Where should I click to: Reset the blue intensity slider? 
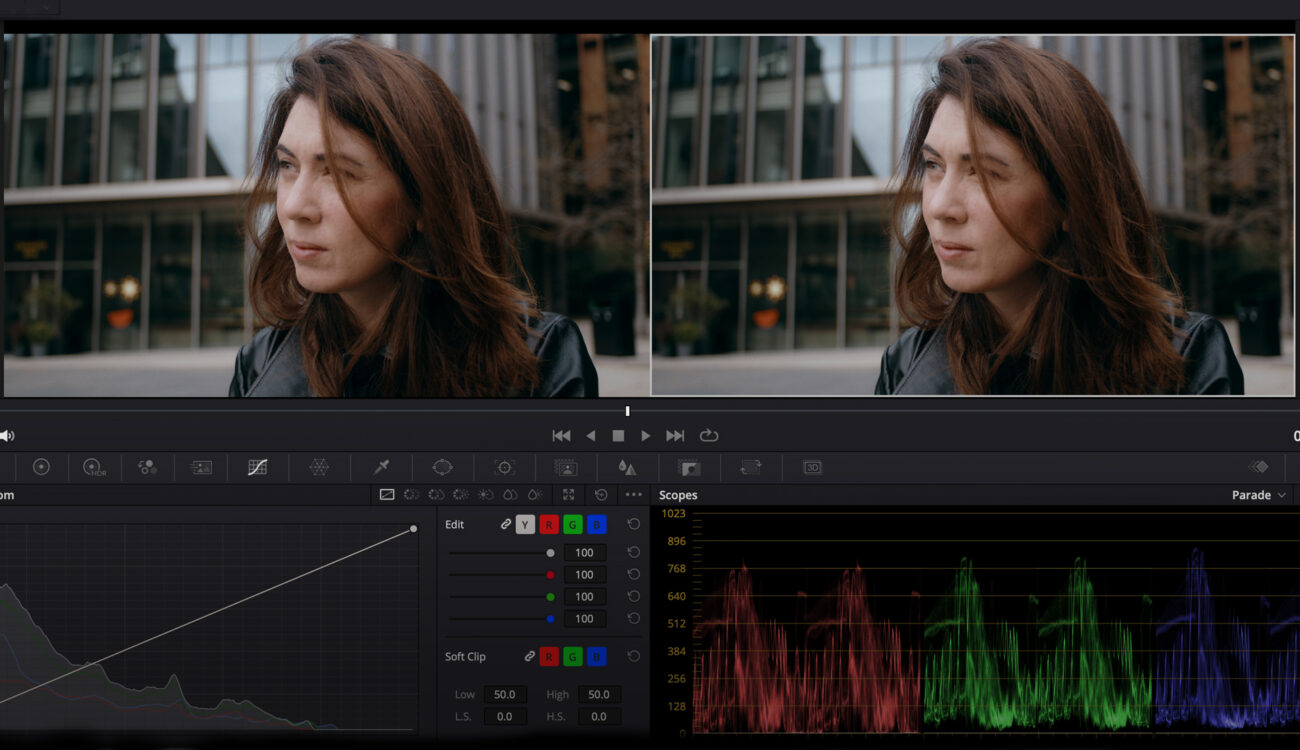click(633, 618)
